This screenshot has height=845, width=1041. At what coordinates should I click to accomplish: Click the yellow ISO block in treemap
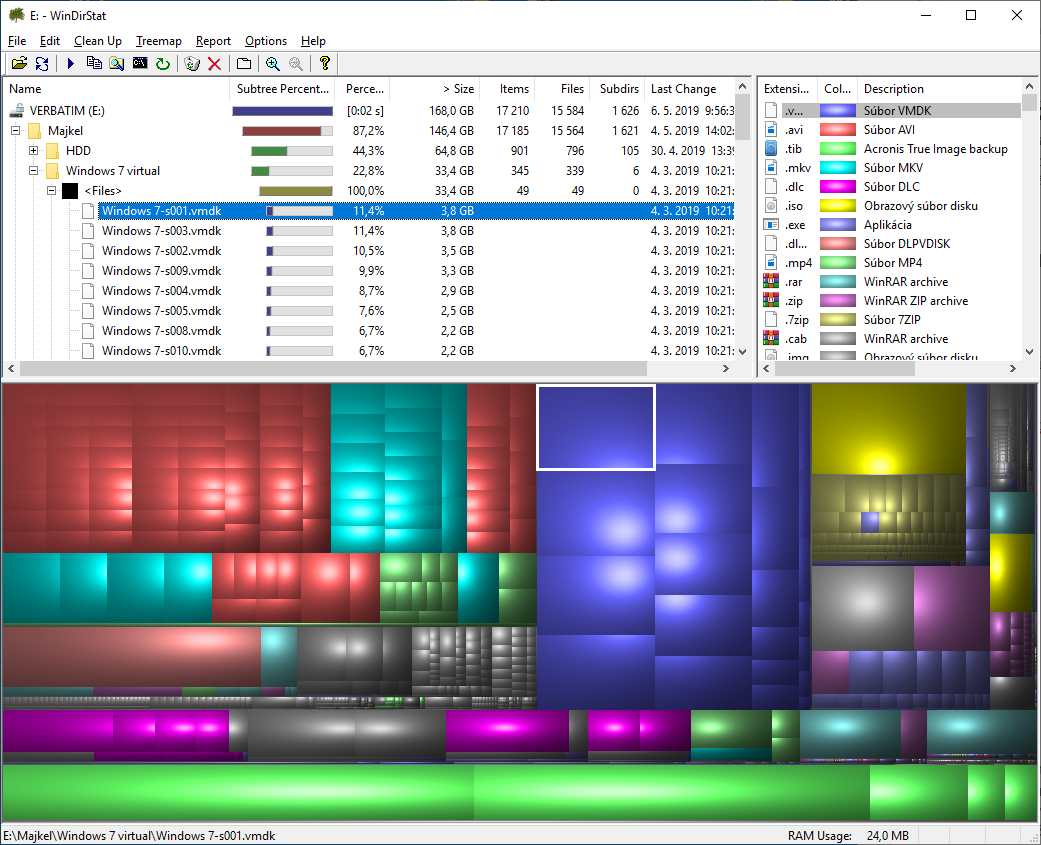[887, 428]
